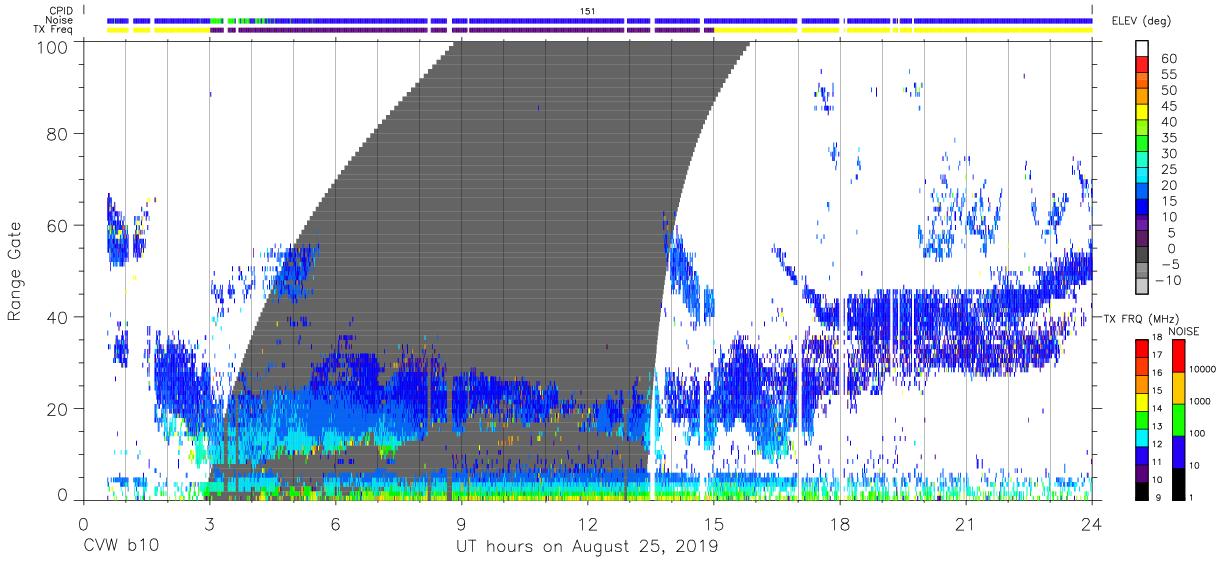The height and width of the screenshot is (567, 1228).
Task: Click the 1000 label on NOISE scale
Action: pos(1200,402)
